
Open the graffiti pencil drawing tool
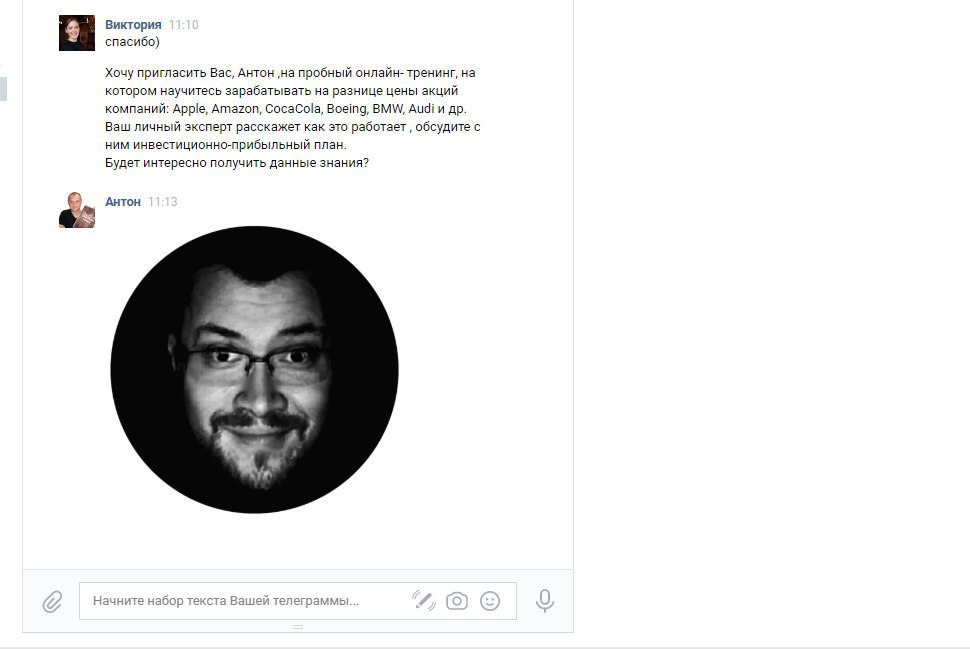(x=424, y=600)
